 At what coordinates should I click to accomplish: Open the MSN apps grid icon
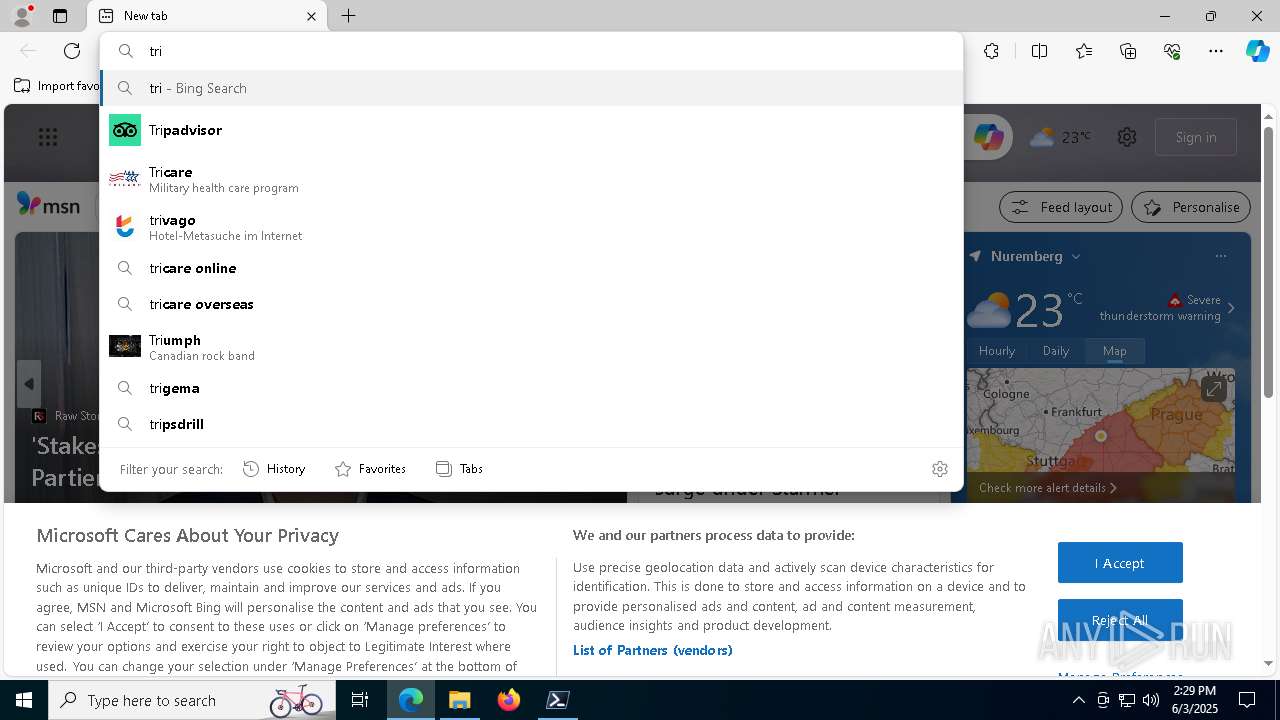pyautogui.click(x=47, y=137)
